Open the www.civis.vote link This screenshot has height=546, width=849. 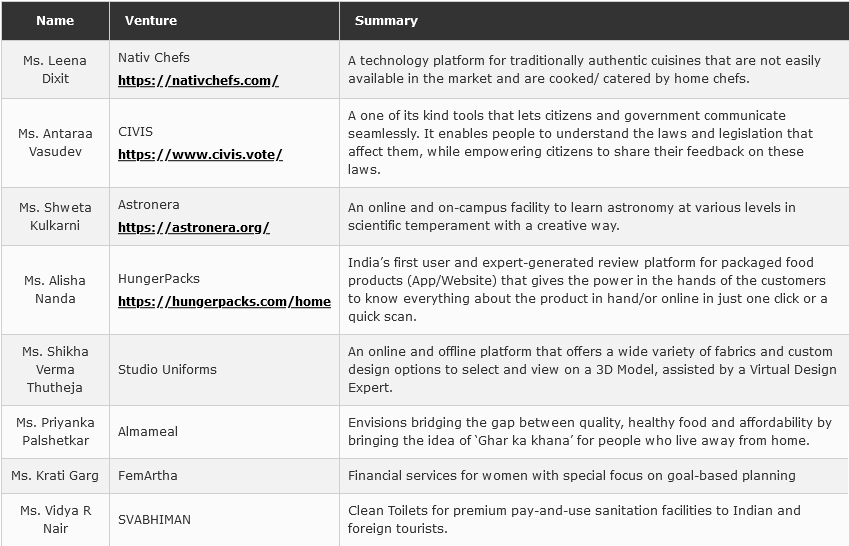click(200, 155)
